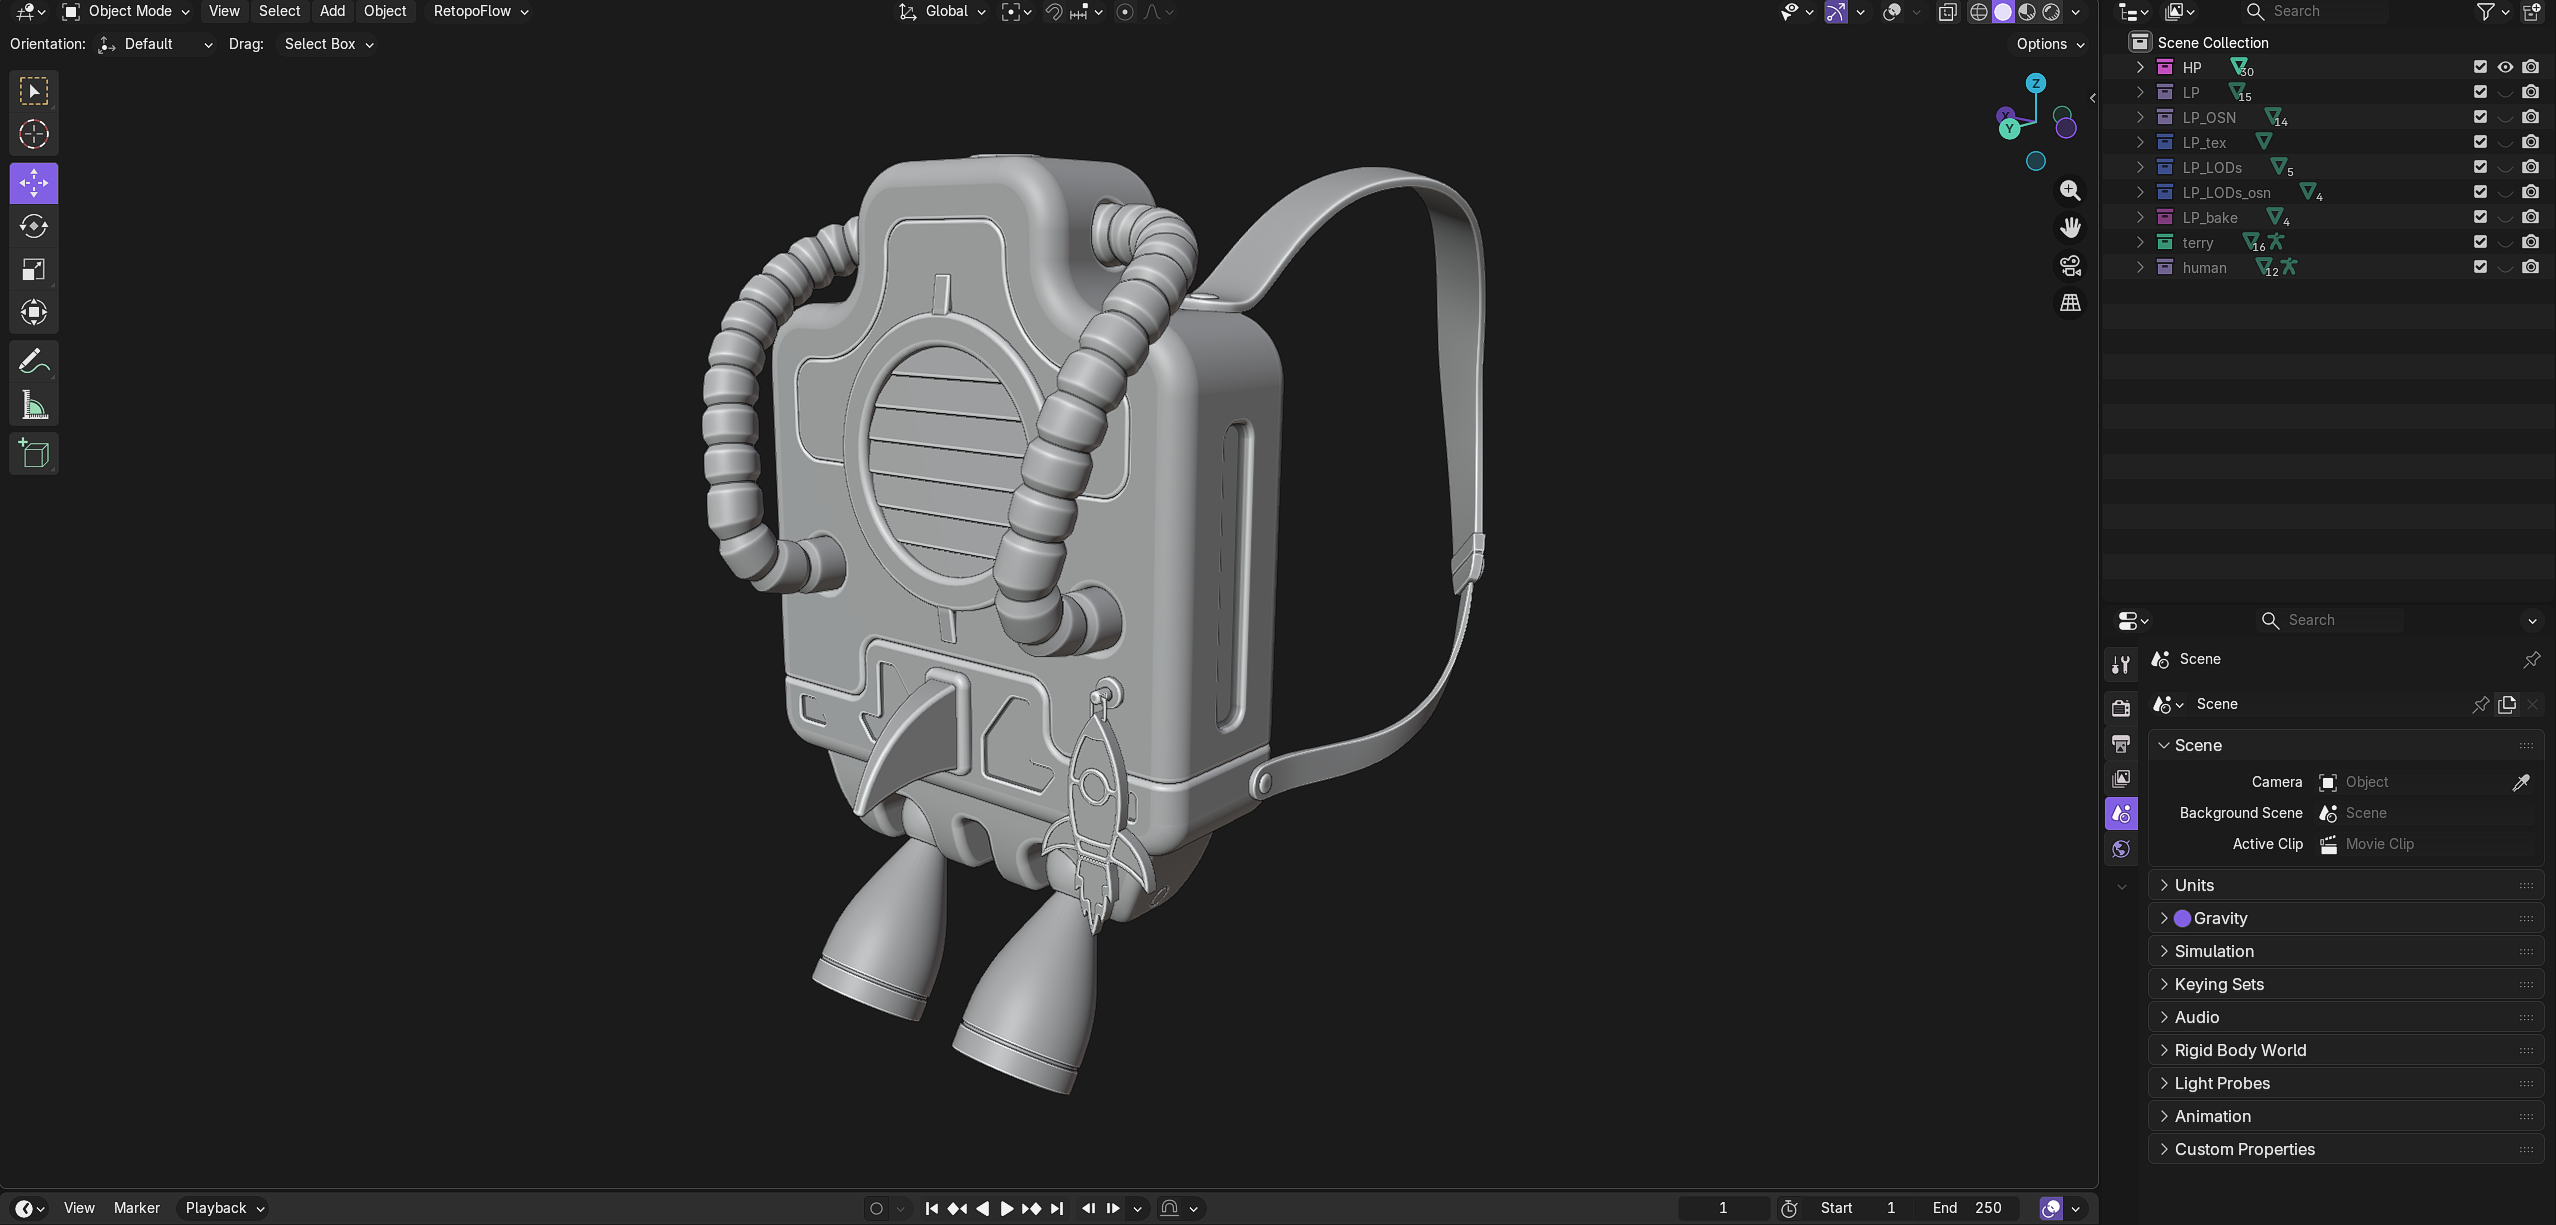Image resolution: width=2556 pixels, height=1225 pixels.
Task: Choose the Scale tool
Action: pyautogui.click(x=33, y=270)
